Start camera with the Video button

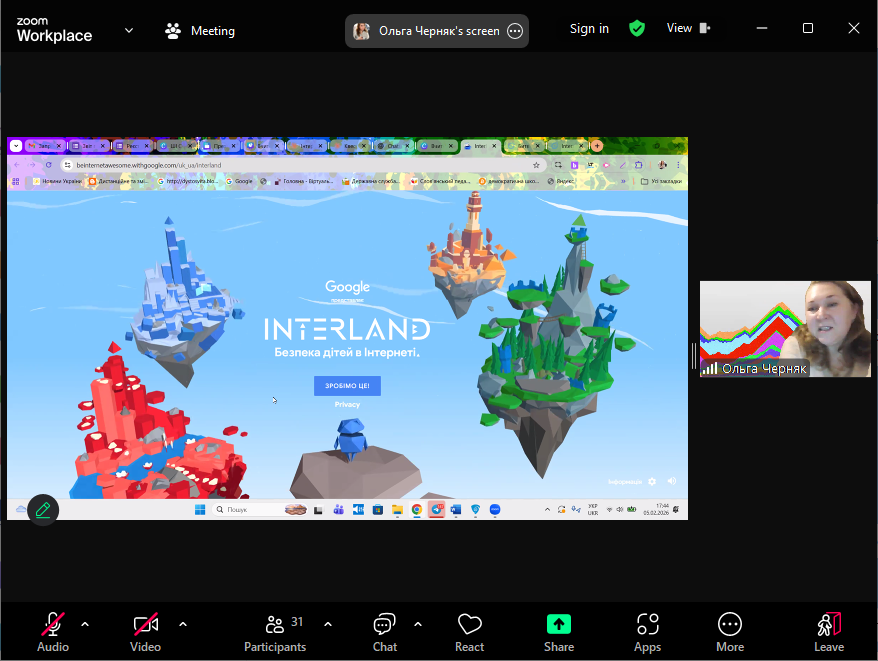[145, 632]
